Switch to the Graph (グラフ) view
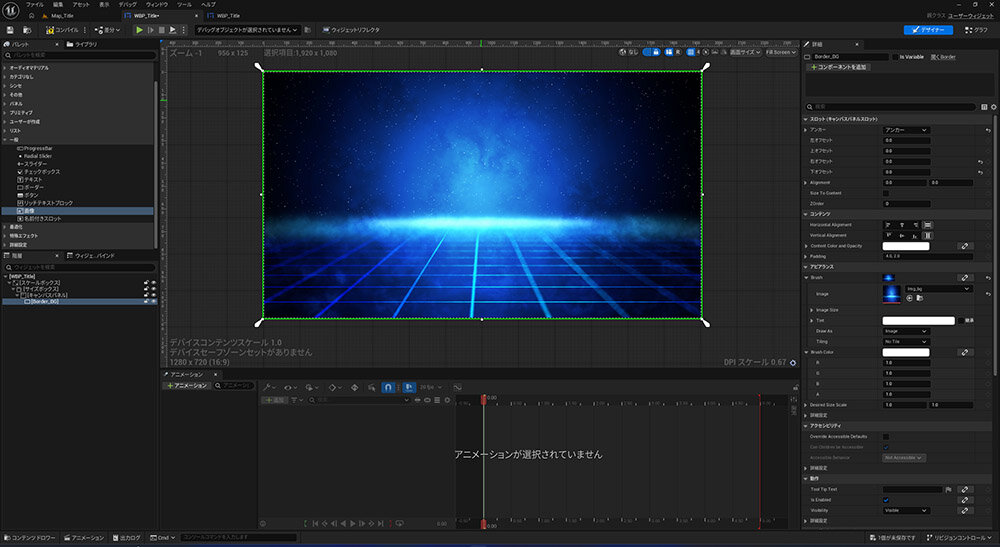The height and width of the screenshot is (547, 1000). [x=975, y=30]
